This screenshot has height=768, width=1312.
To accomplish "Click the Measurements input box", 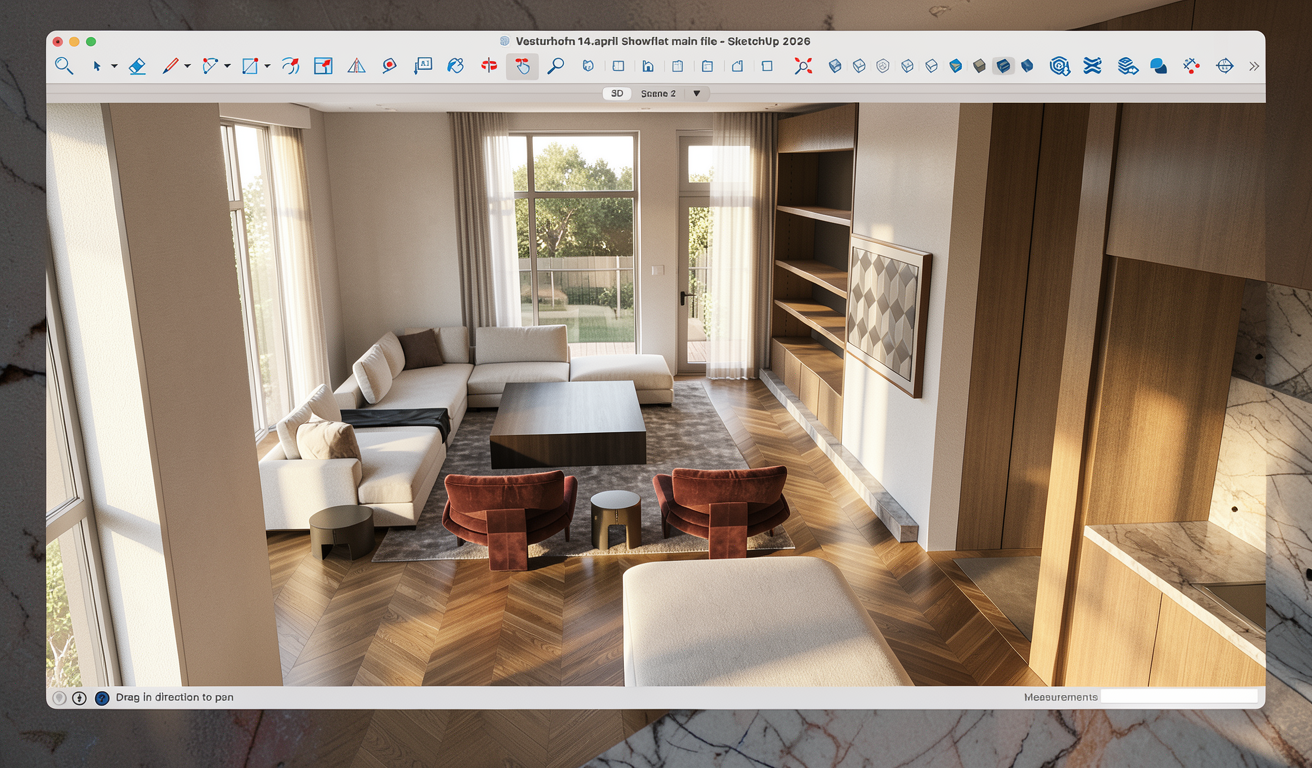I will pos(1179,697).
